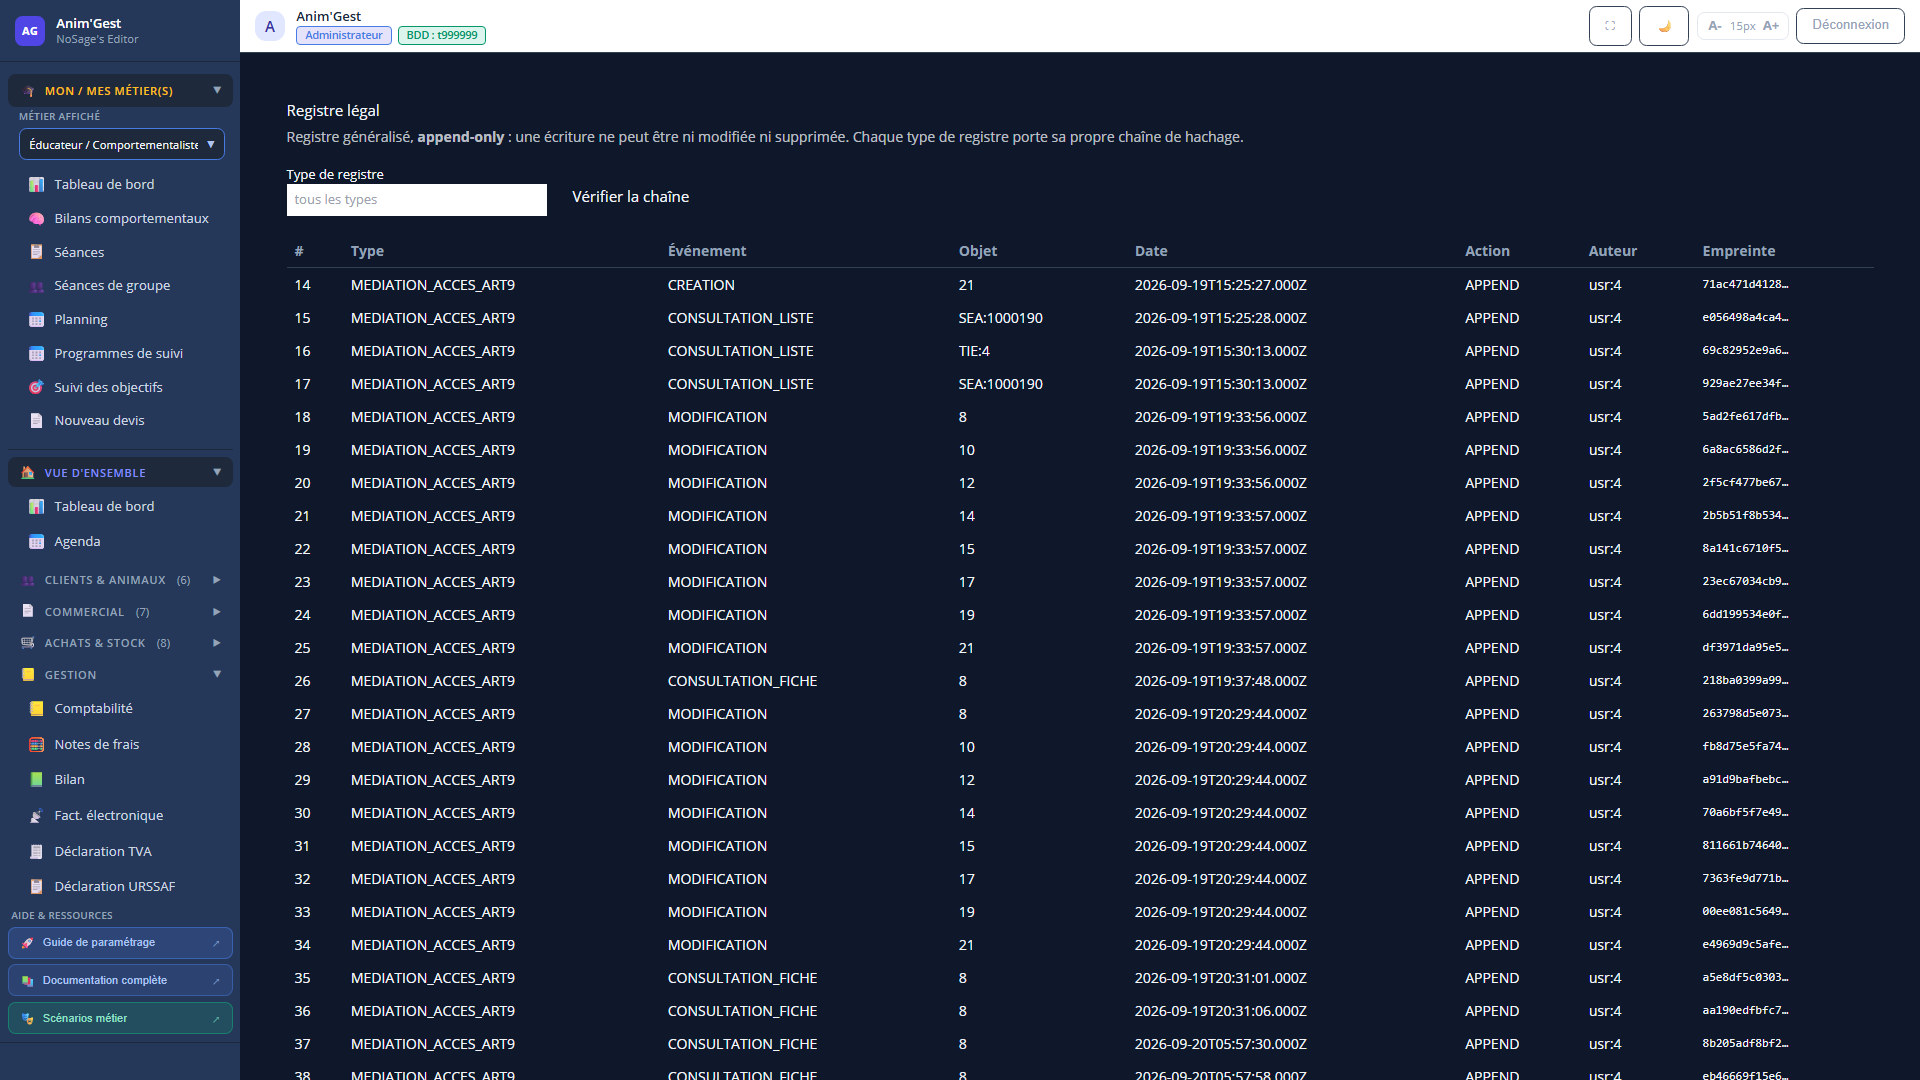Open Bilans comportementaux brain icon
The width and height of the screenshot is (1920, 1080).
[x=36, y=218]
